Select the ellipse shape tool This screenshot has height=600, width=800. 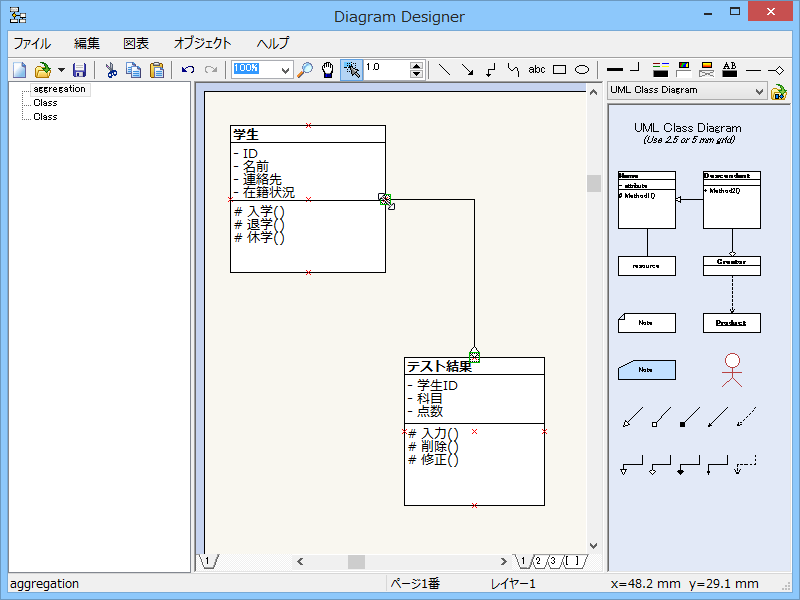tap(582, 70)
